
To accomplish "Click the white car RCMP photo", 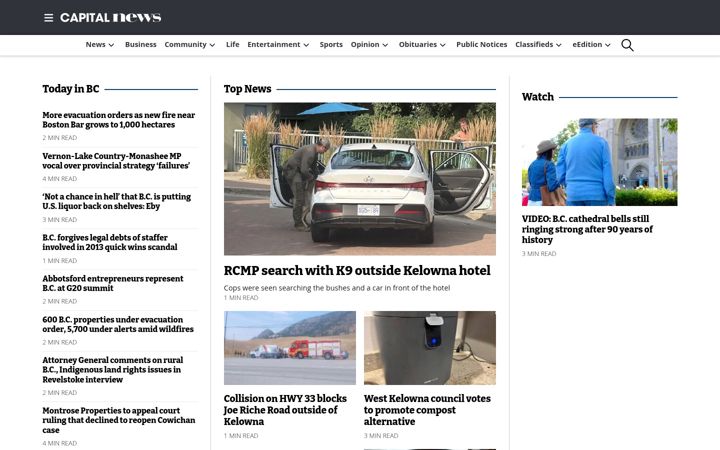I will (x=360, y=179).
